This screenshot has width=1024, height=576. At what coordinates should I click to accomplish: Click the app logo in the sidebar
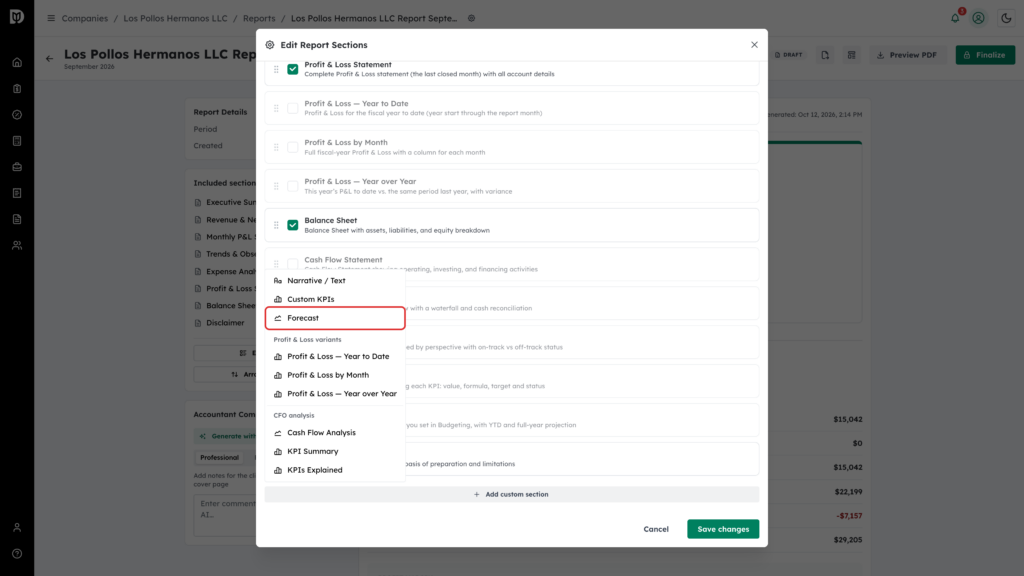coord(17,16)
